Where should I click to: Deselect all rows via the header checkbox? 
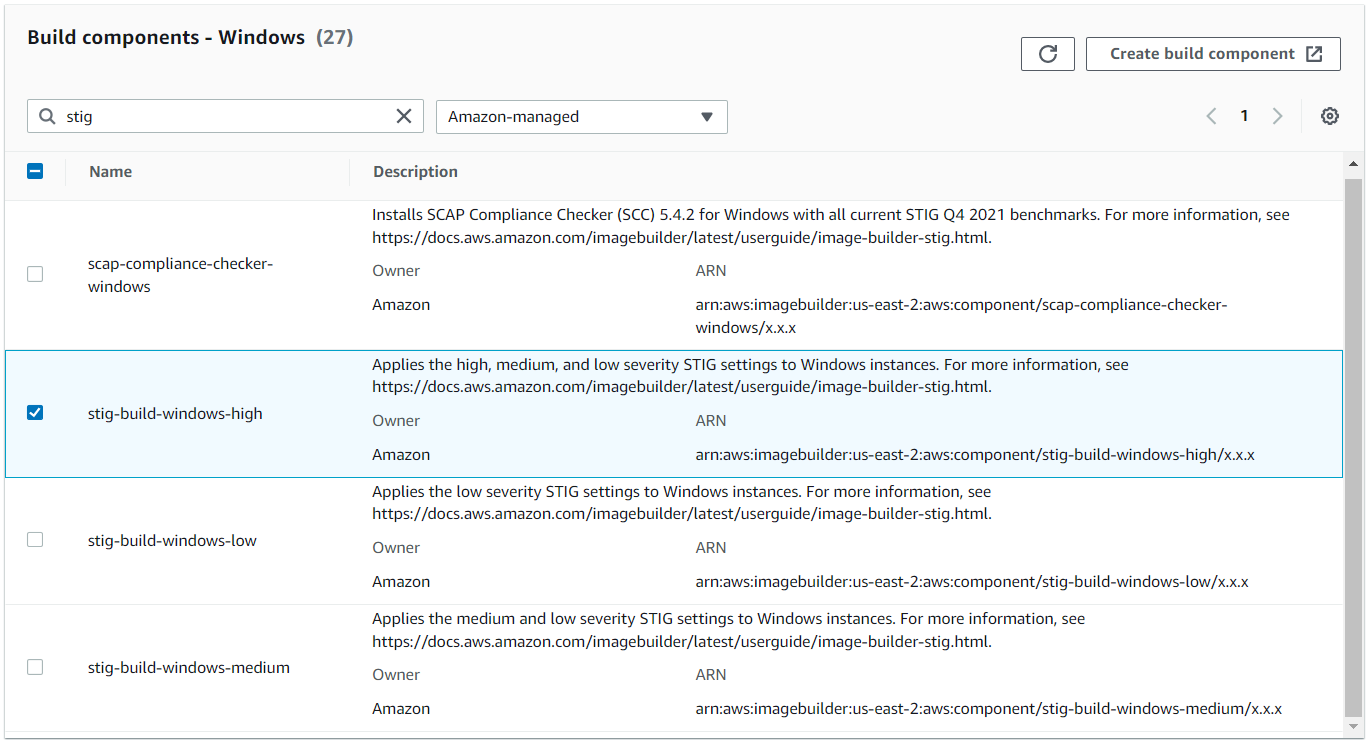(35, 171)
